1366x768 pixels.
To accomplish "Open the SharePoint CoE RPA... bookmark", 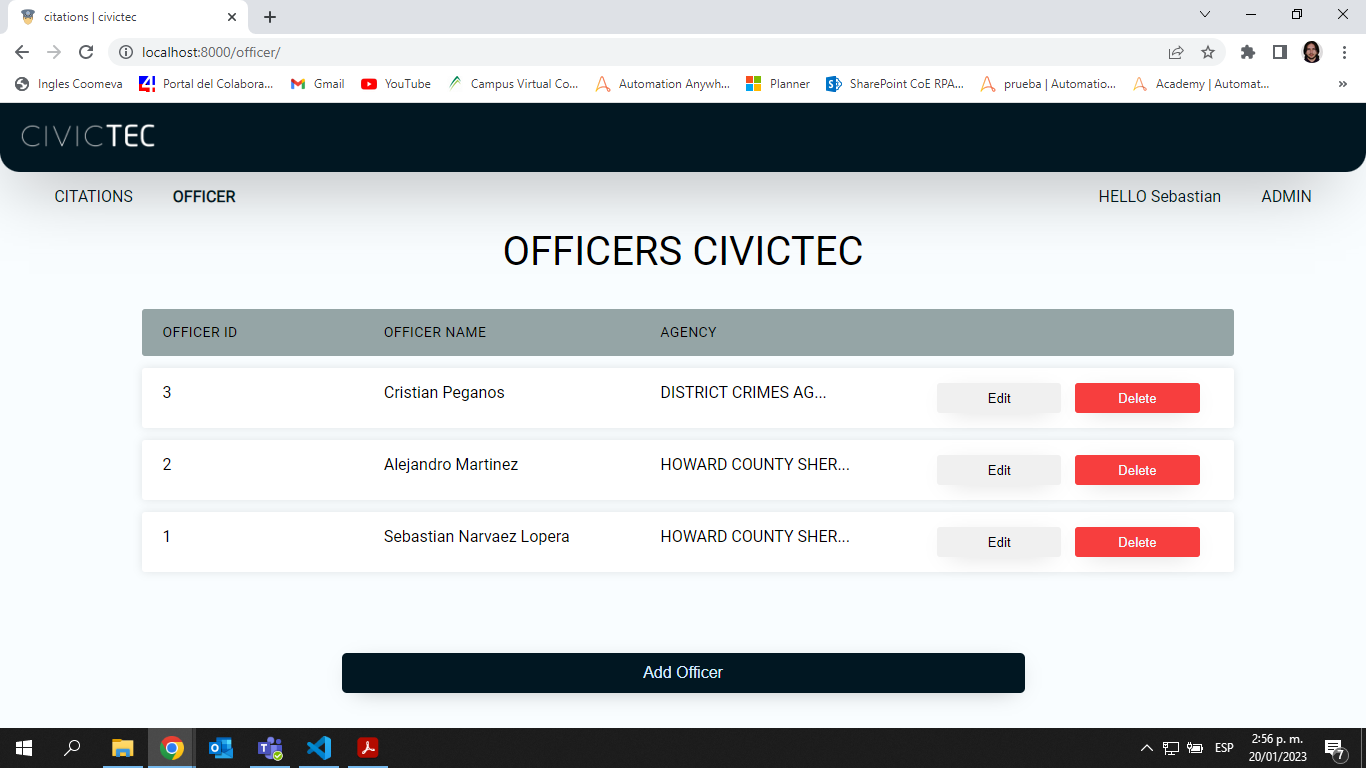I will pos(895,84).
